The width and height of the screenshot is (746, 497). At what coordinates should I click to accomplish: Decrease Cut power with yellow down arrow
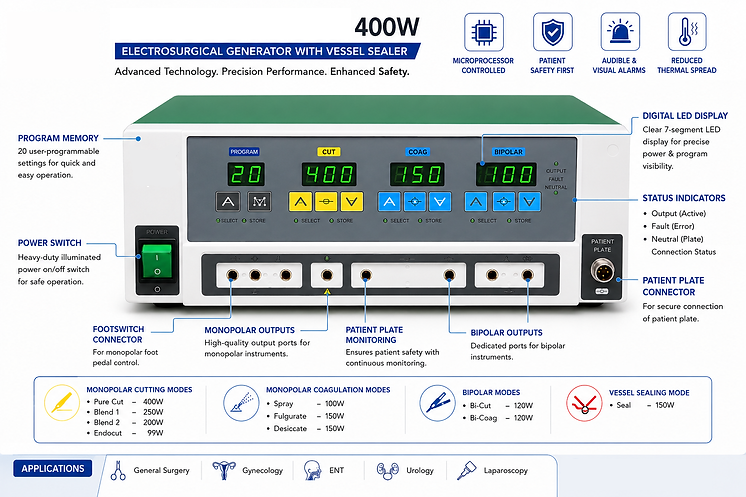point(352,202)
